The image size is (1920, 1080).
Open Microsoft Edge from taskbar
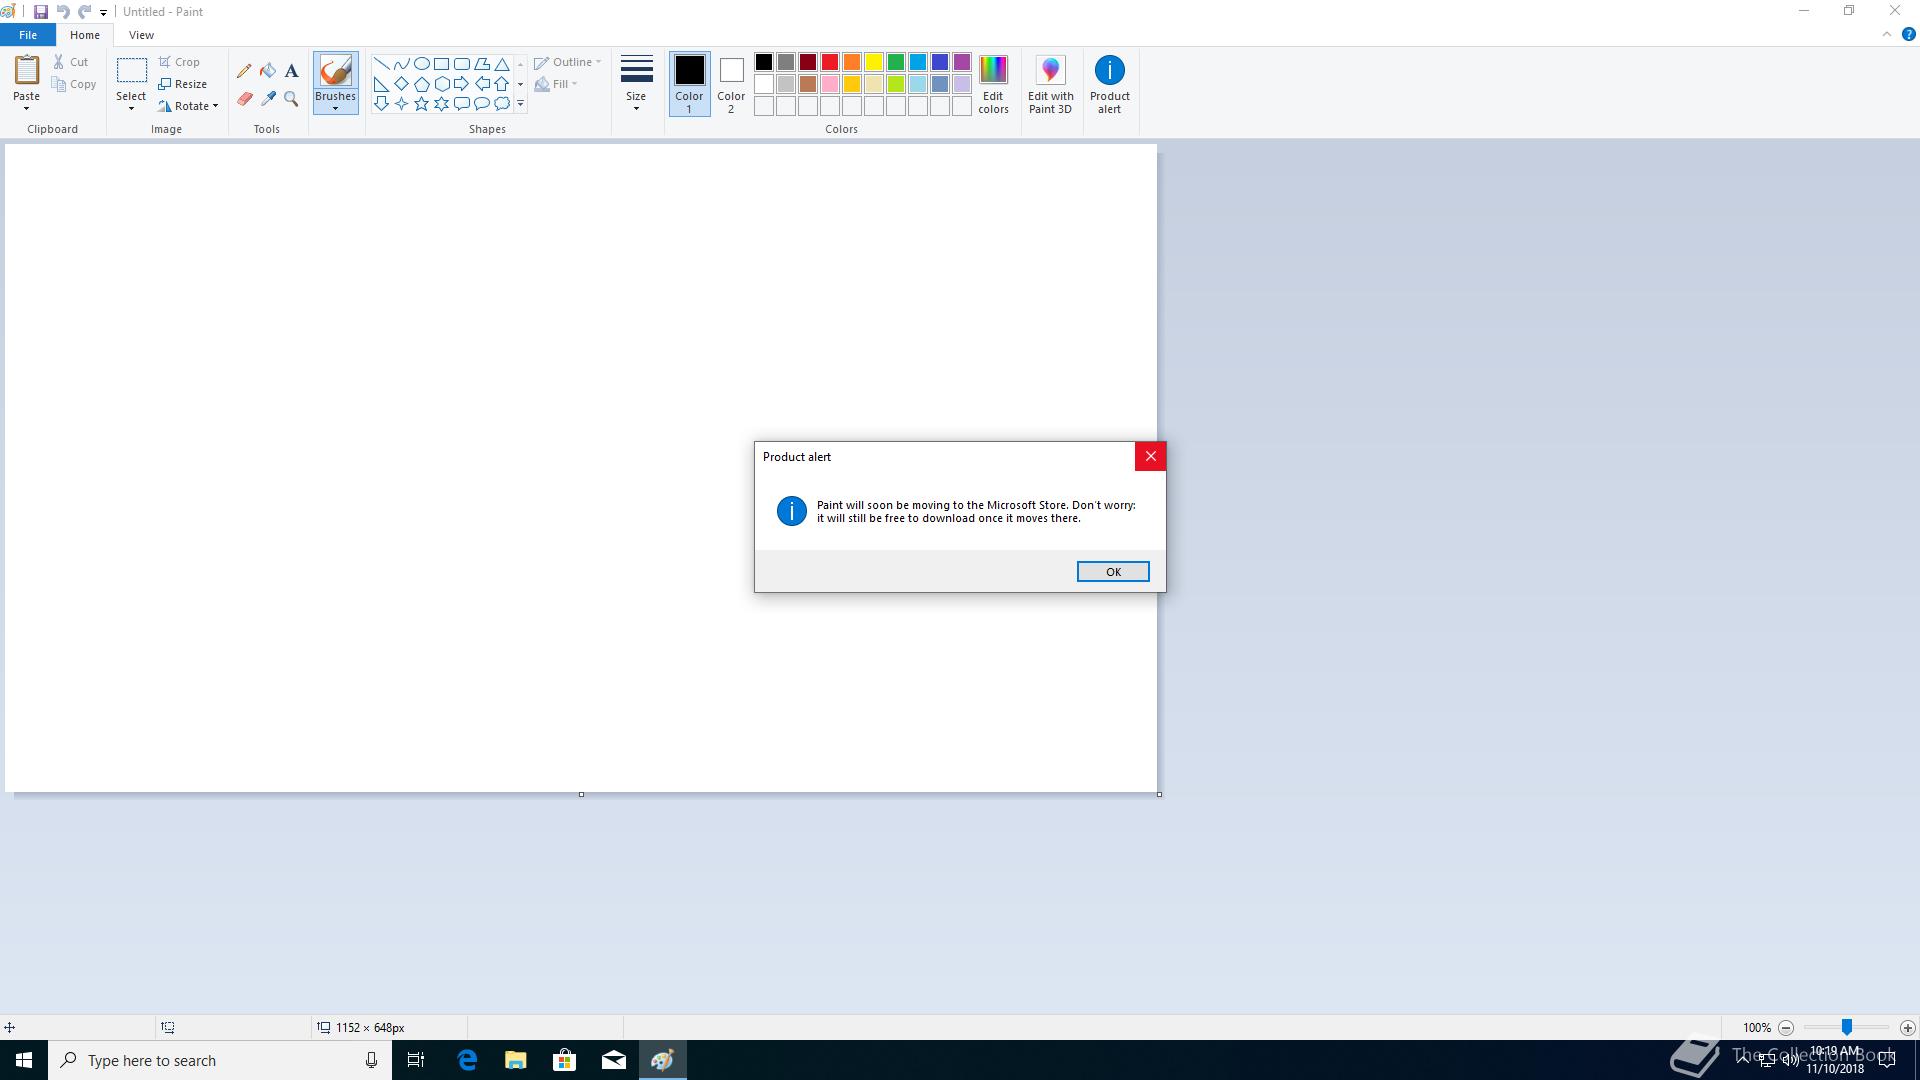tap(467, 1060)
